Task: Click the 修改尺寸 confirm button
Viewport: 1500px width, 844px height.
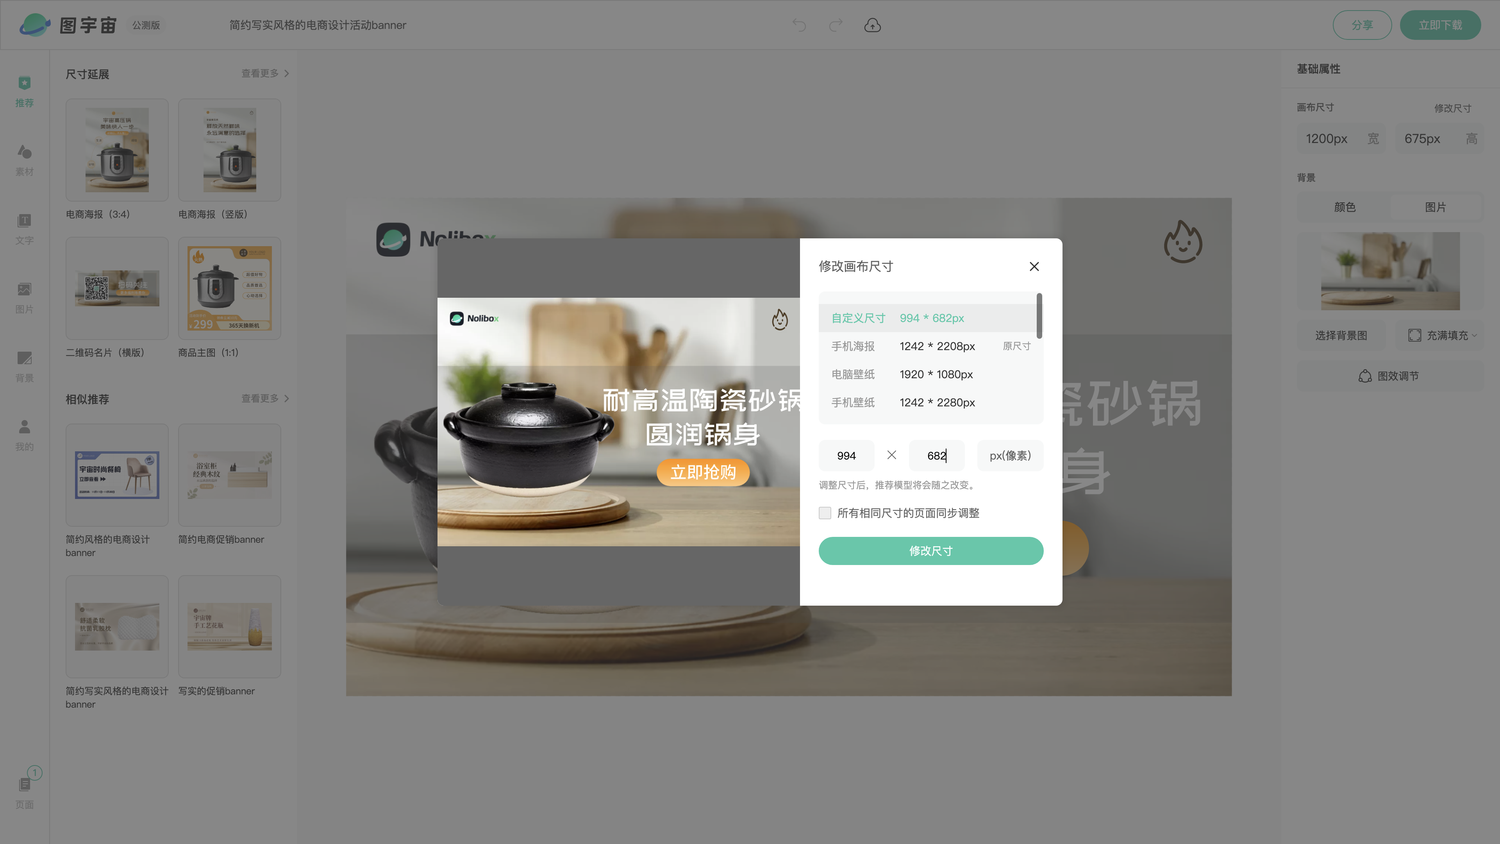Action: point(931,551)
